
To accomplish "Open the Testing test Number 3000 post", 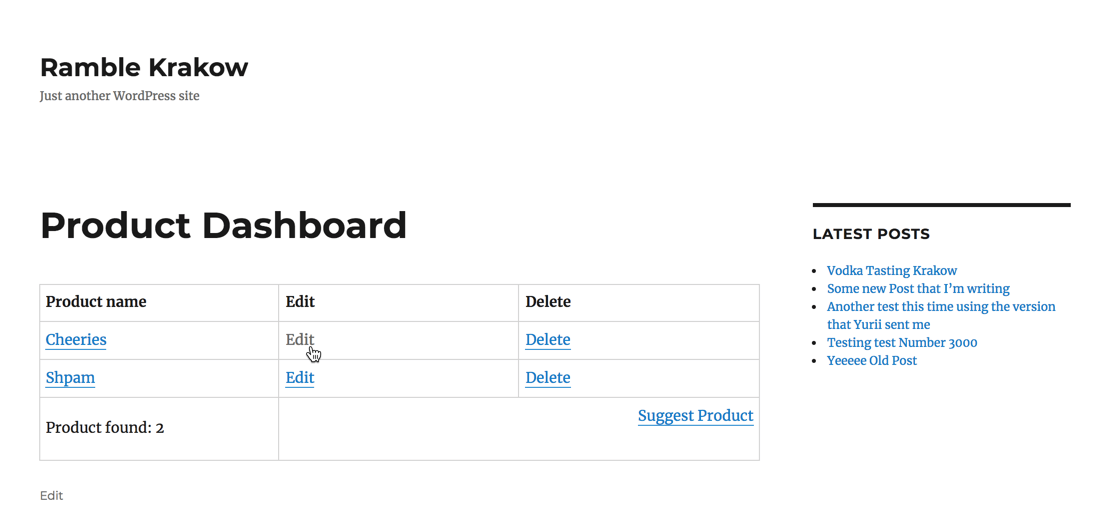I will [902, 343].
